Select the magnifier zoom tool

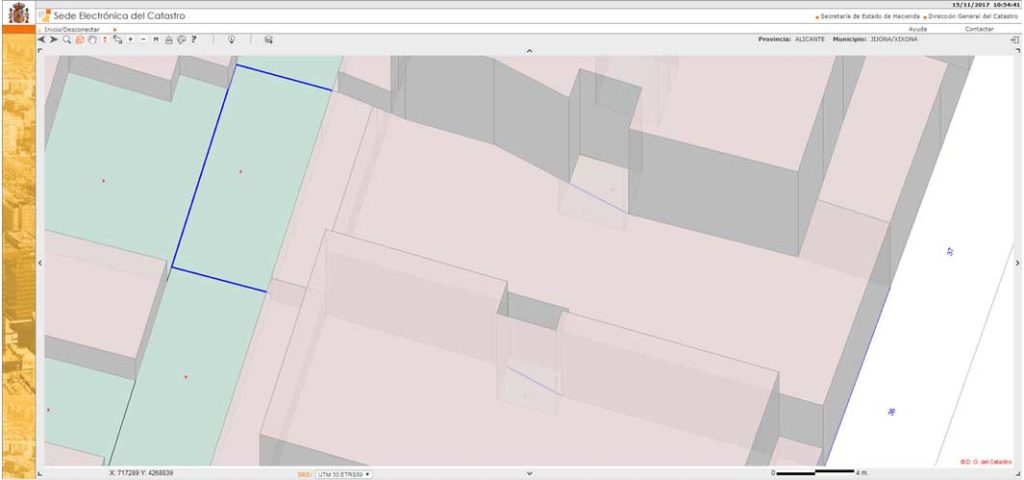(66, 39)
